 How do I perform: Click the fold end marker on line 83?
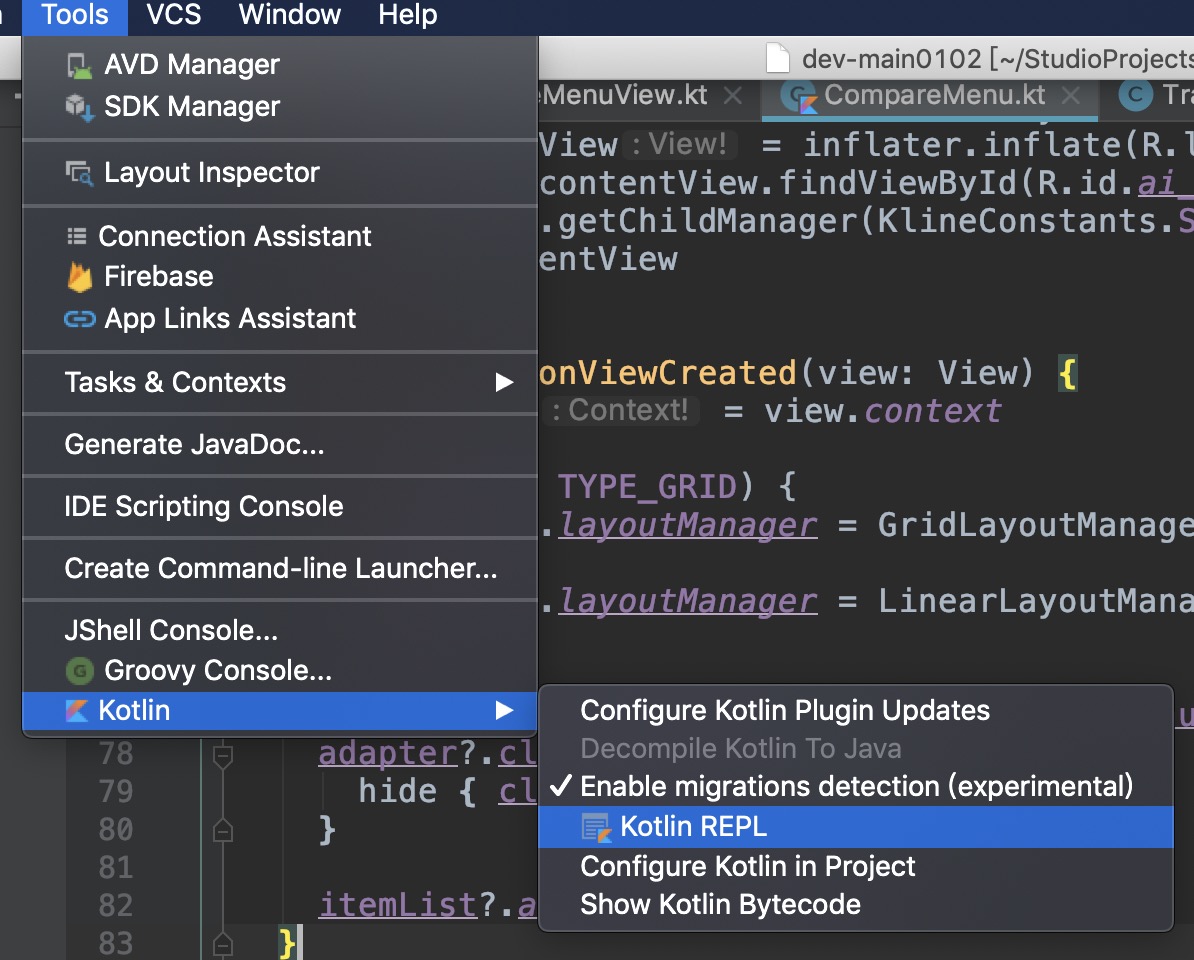(x=222, y=944)
